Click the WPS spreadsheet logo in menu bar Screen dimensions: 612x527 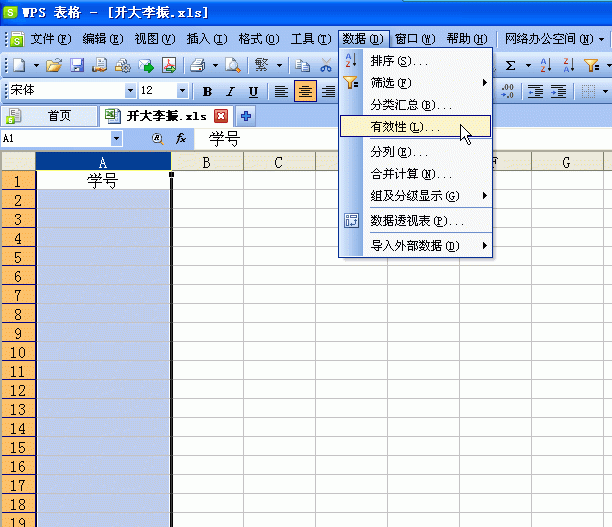click(x=17, y=39)
